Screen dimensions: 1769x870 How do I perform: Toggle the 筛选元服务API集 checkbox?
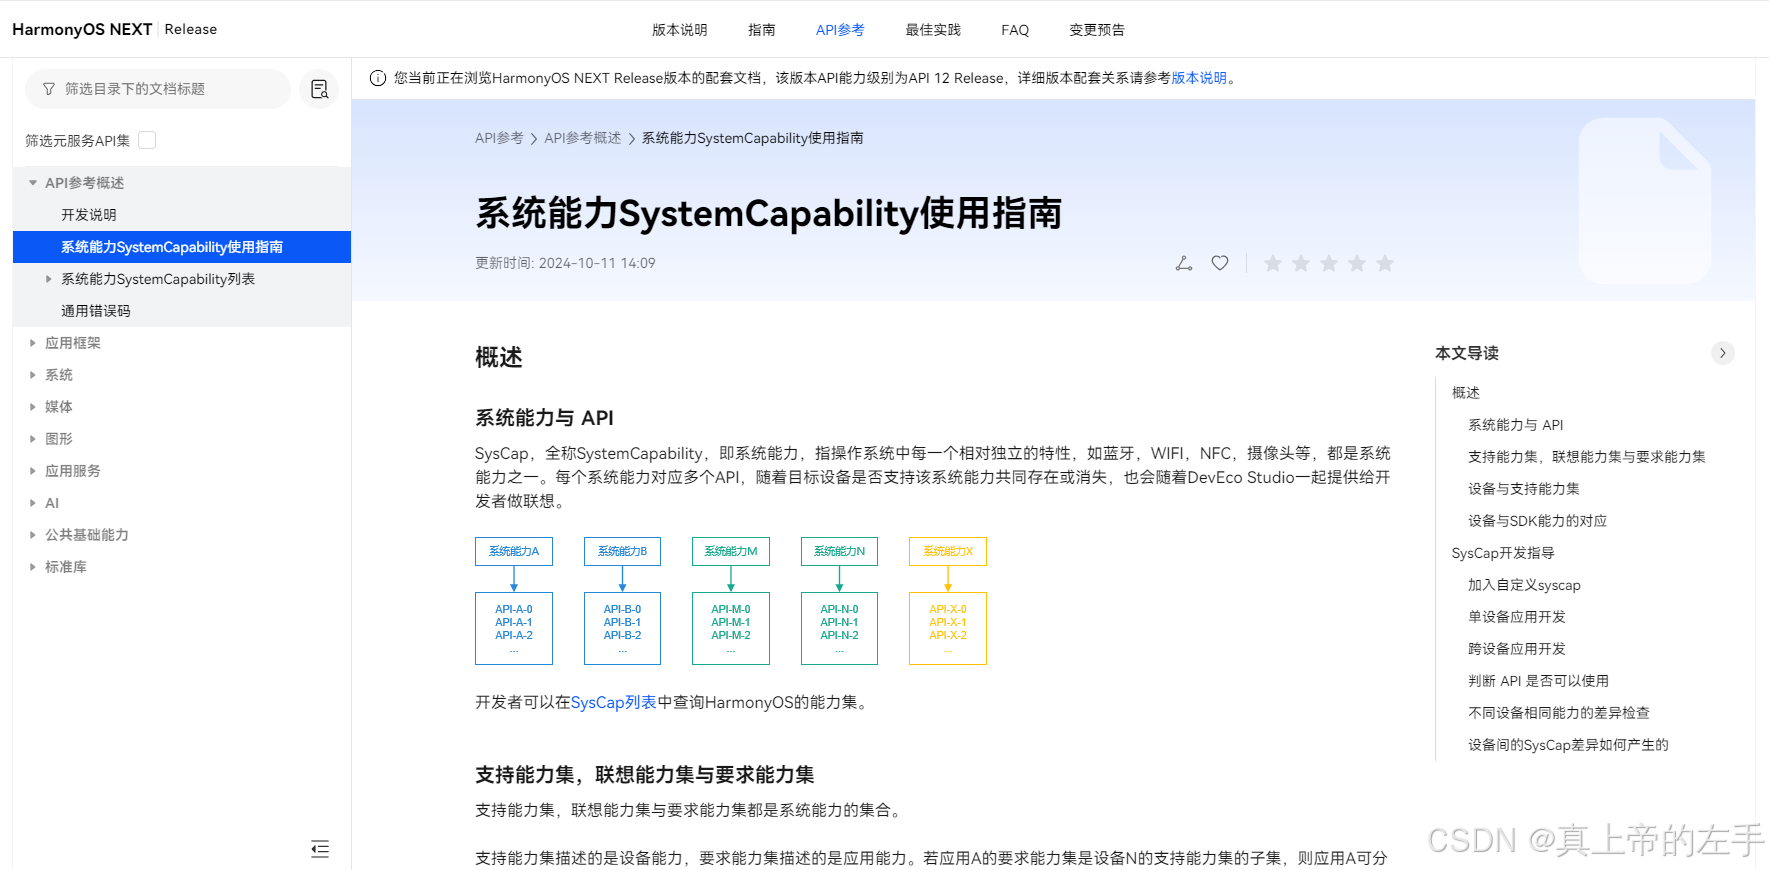(x=147, y=140)
